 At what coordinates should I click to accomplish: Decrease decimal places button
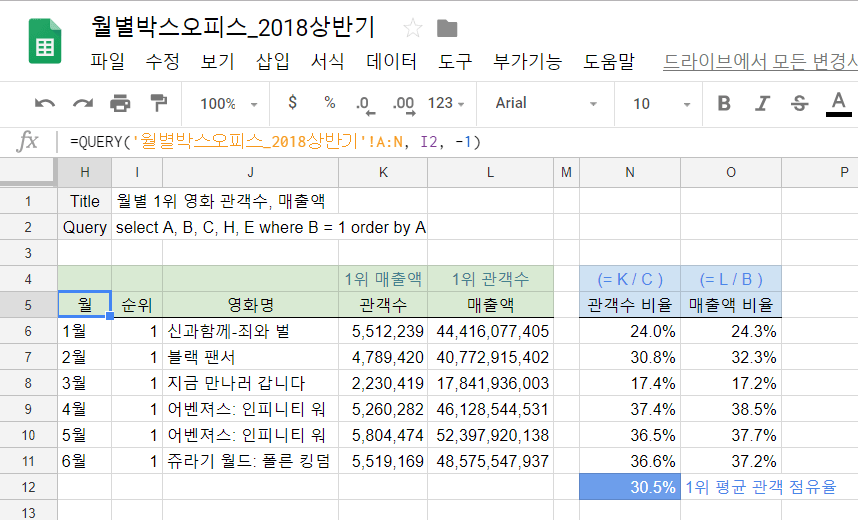[x=363, y=103]
